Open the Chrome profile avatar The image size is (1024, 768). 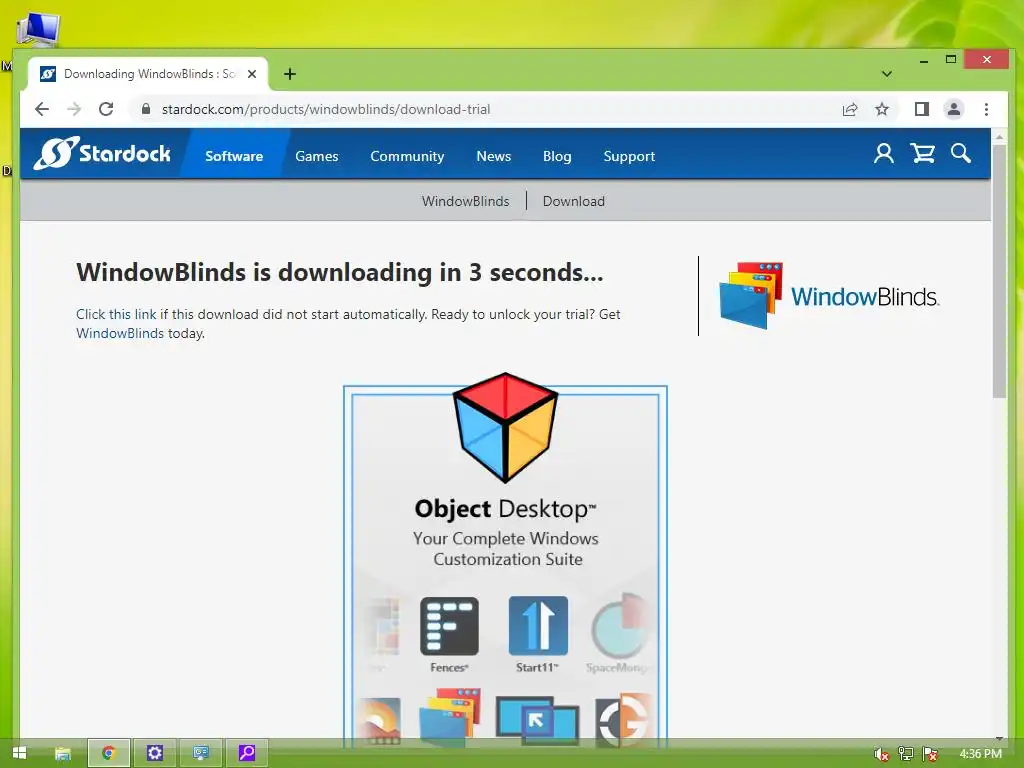[953, 109]
